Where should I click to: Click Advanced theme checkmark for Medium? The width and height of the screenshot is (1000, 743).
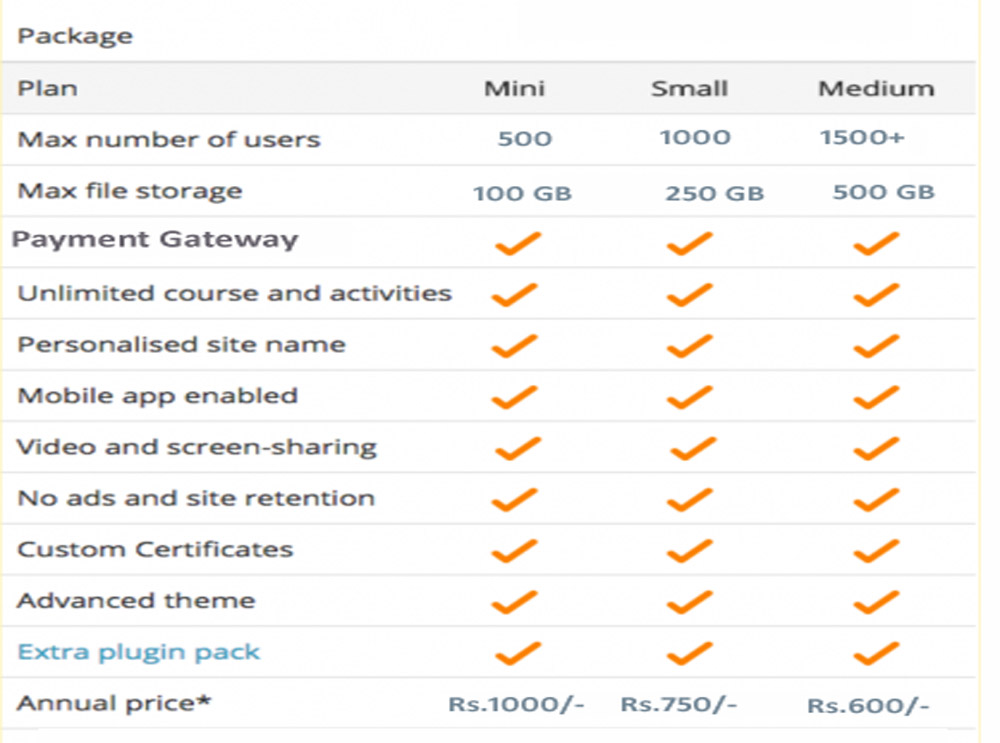click(876, 602)
